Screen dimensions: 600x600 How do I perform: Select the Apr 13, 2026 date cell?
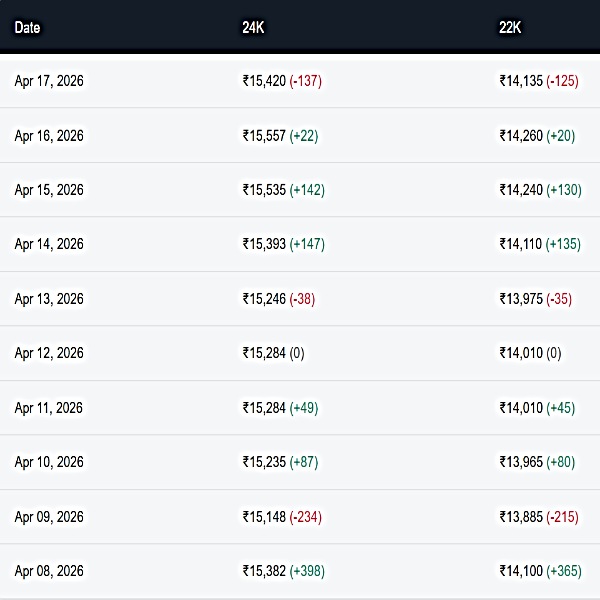[49, 299]
